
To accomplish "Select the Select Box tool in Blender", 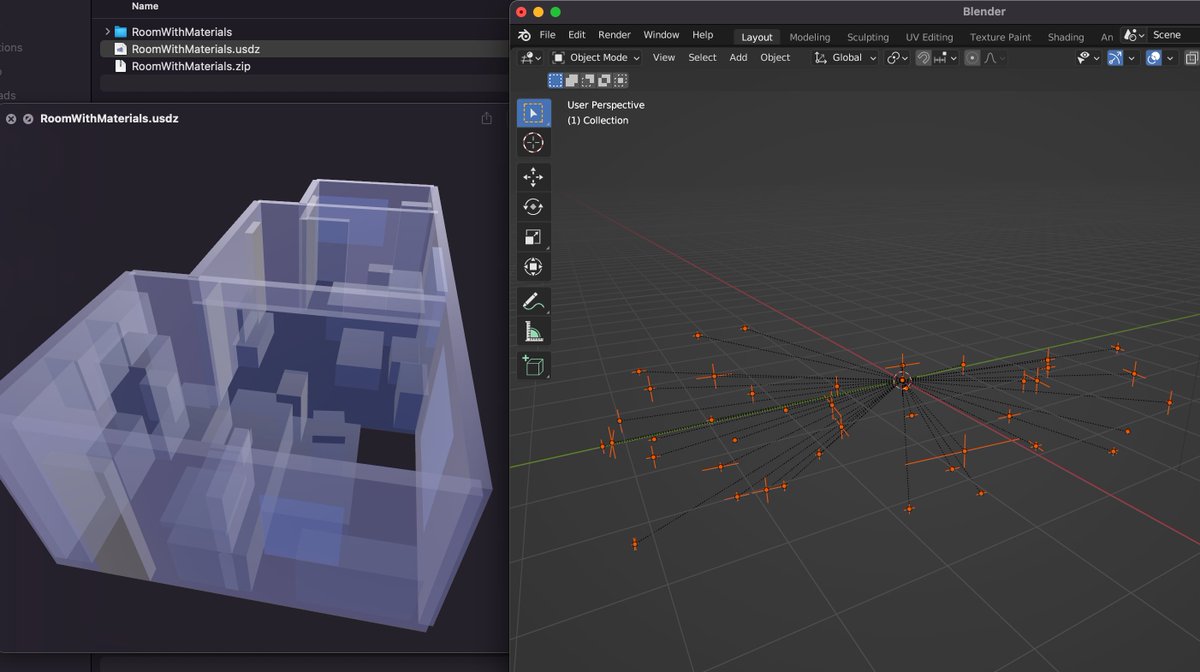I will click(x=533, y=113).
